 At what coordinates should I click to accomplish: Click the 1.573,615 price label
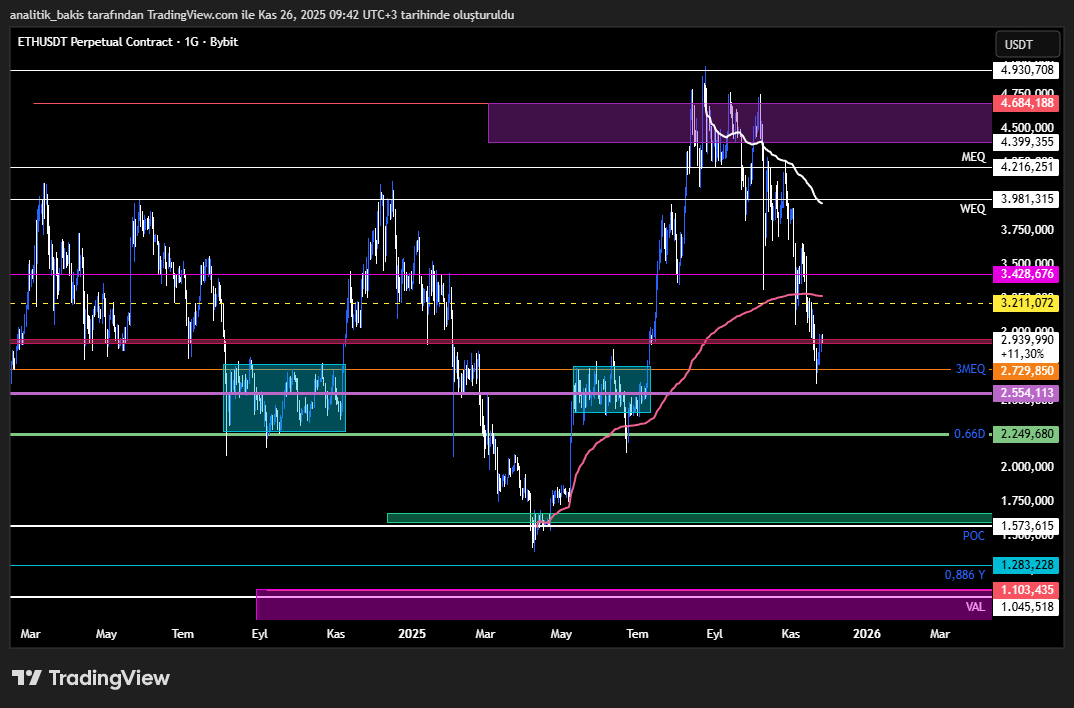pyautogui.click(x=1025, y=526)
